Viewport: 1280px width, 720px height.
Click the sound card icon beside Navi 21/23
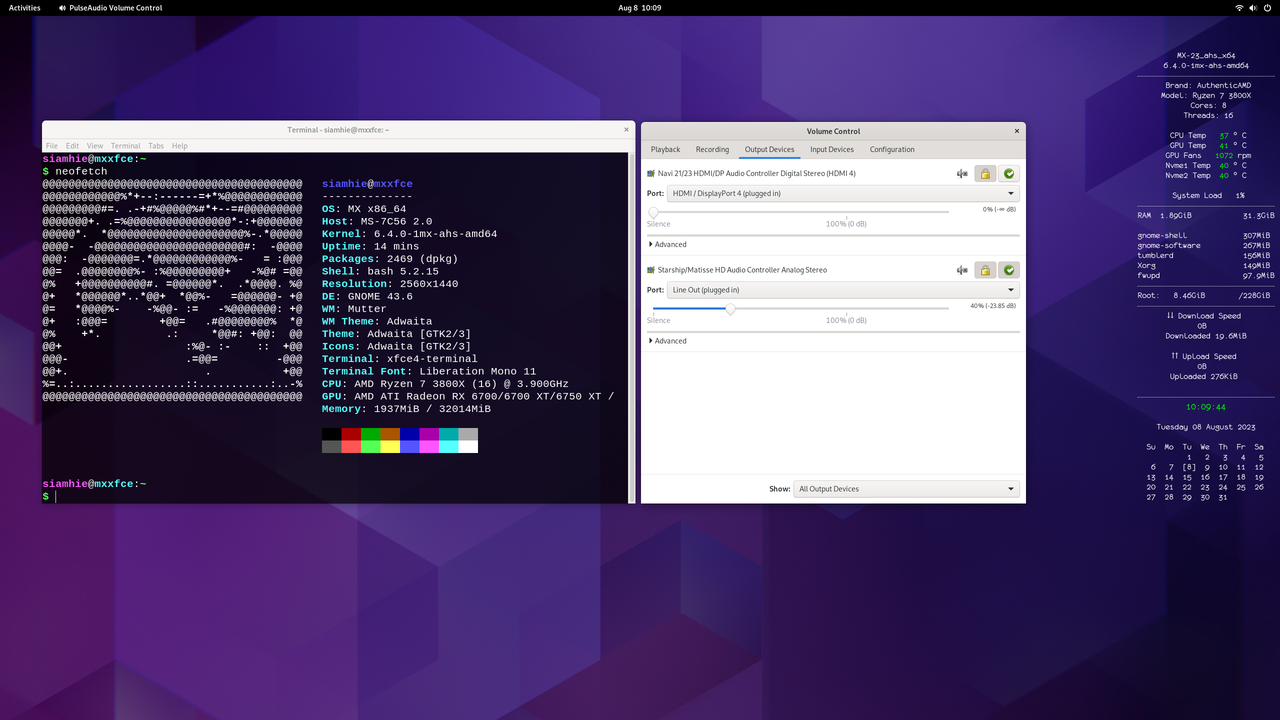click(x=651, y=174)
